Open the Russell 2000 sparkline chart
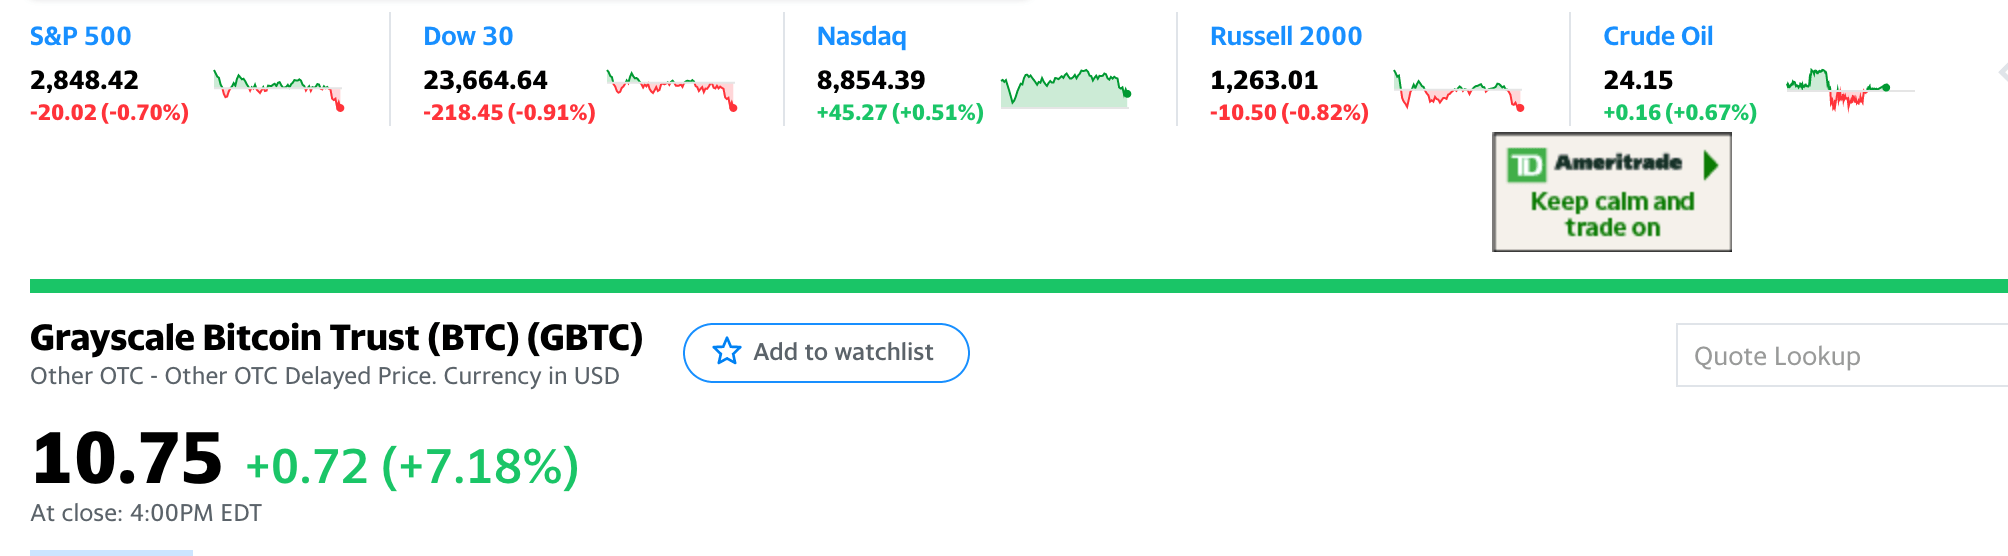 1458,89
